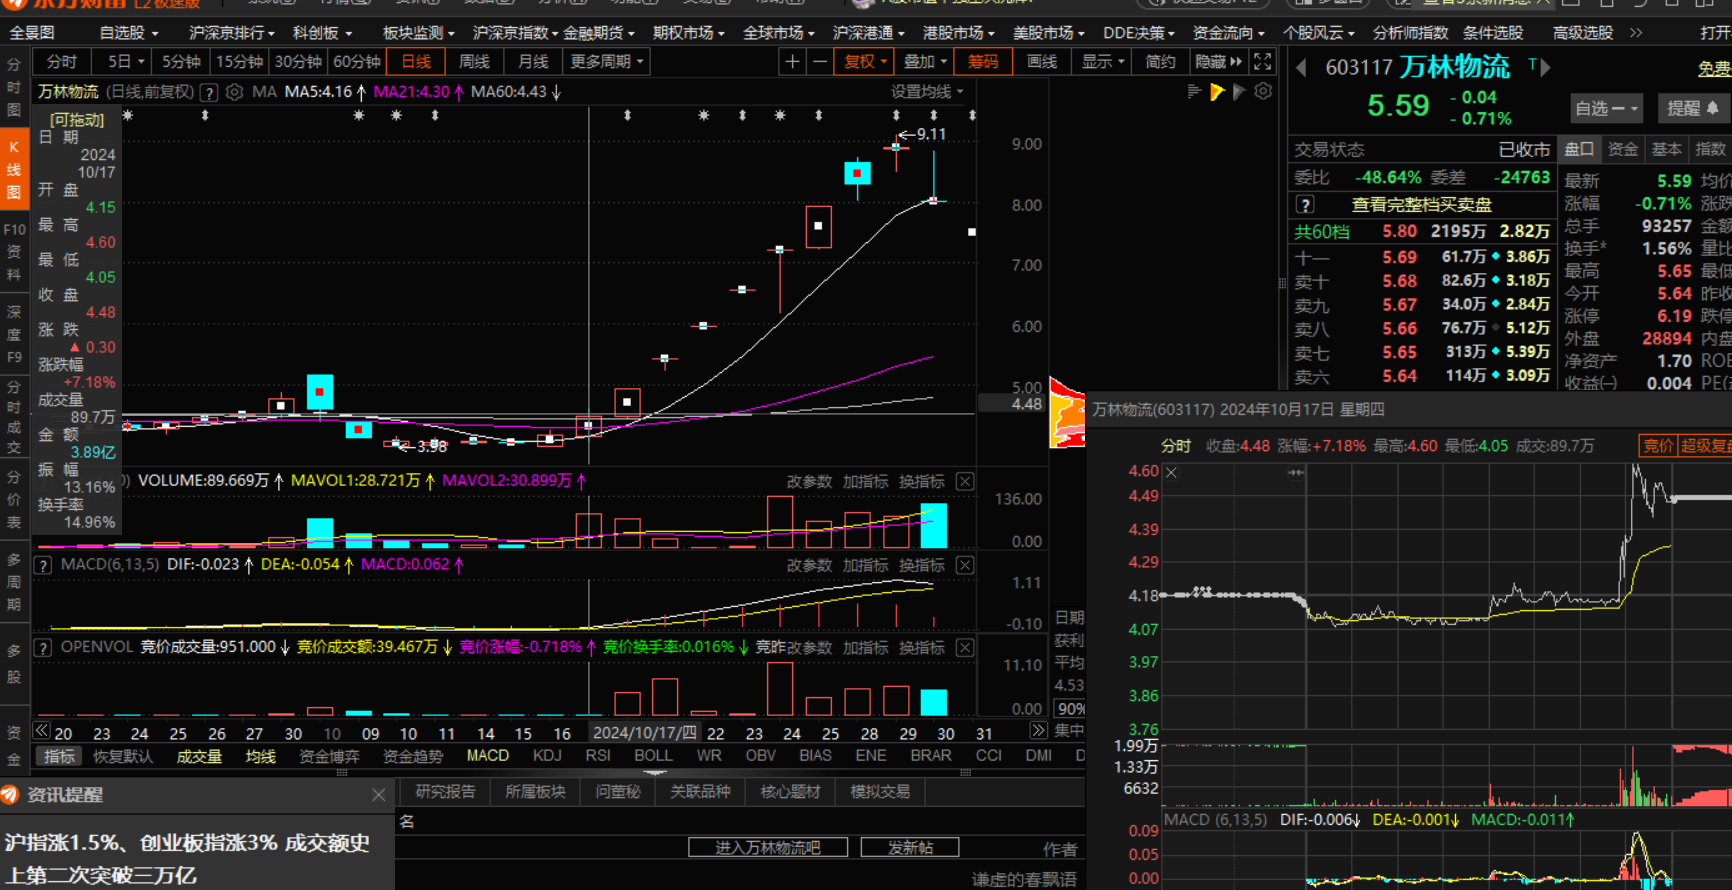This screenshot has height=890, width=1732.
Task: Open the 自选股 menu dropdown
Action: coord(129,33)
